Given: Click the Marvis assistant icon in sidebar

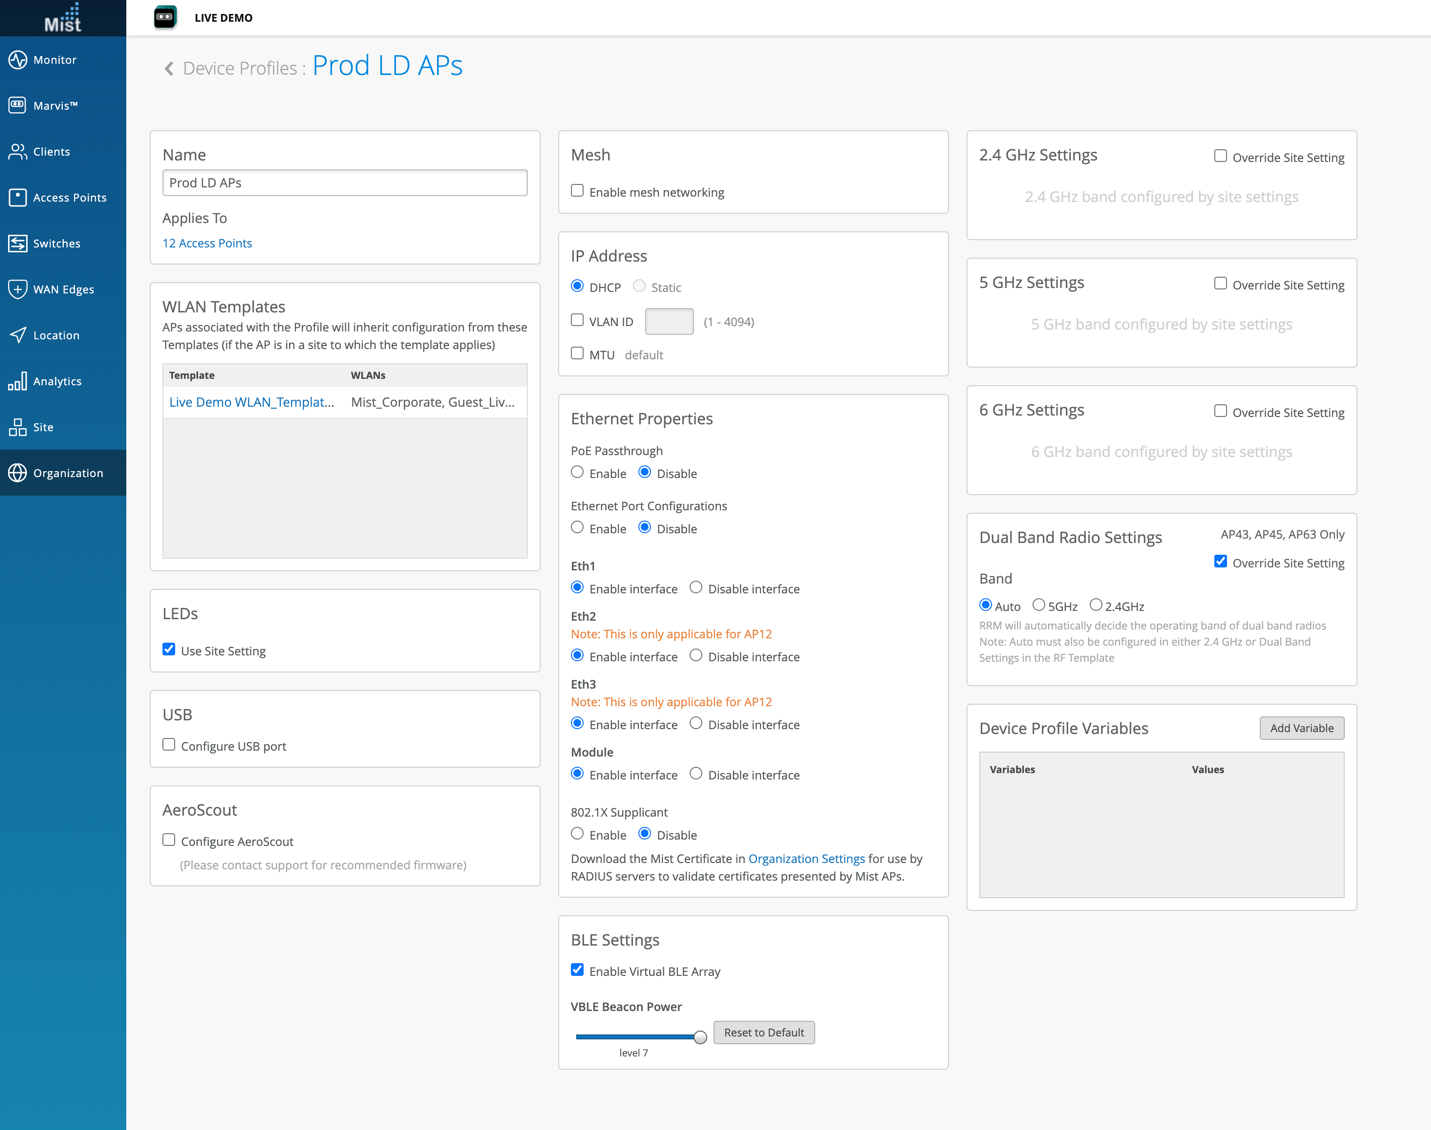Looking at the screenshot, I should point(18,105).
